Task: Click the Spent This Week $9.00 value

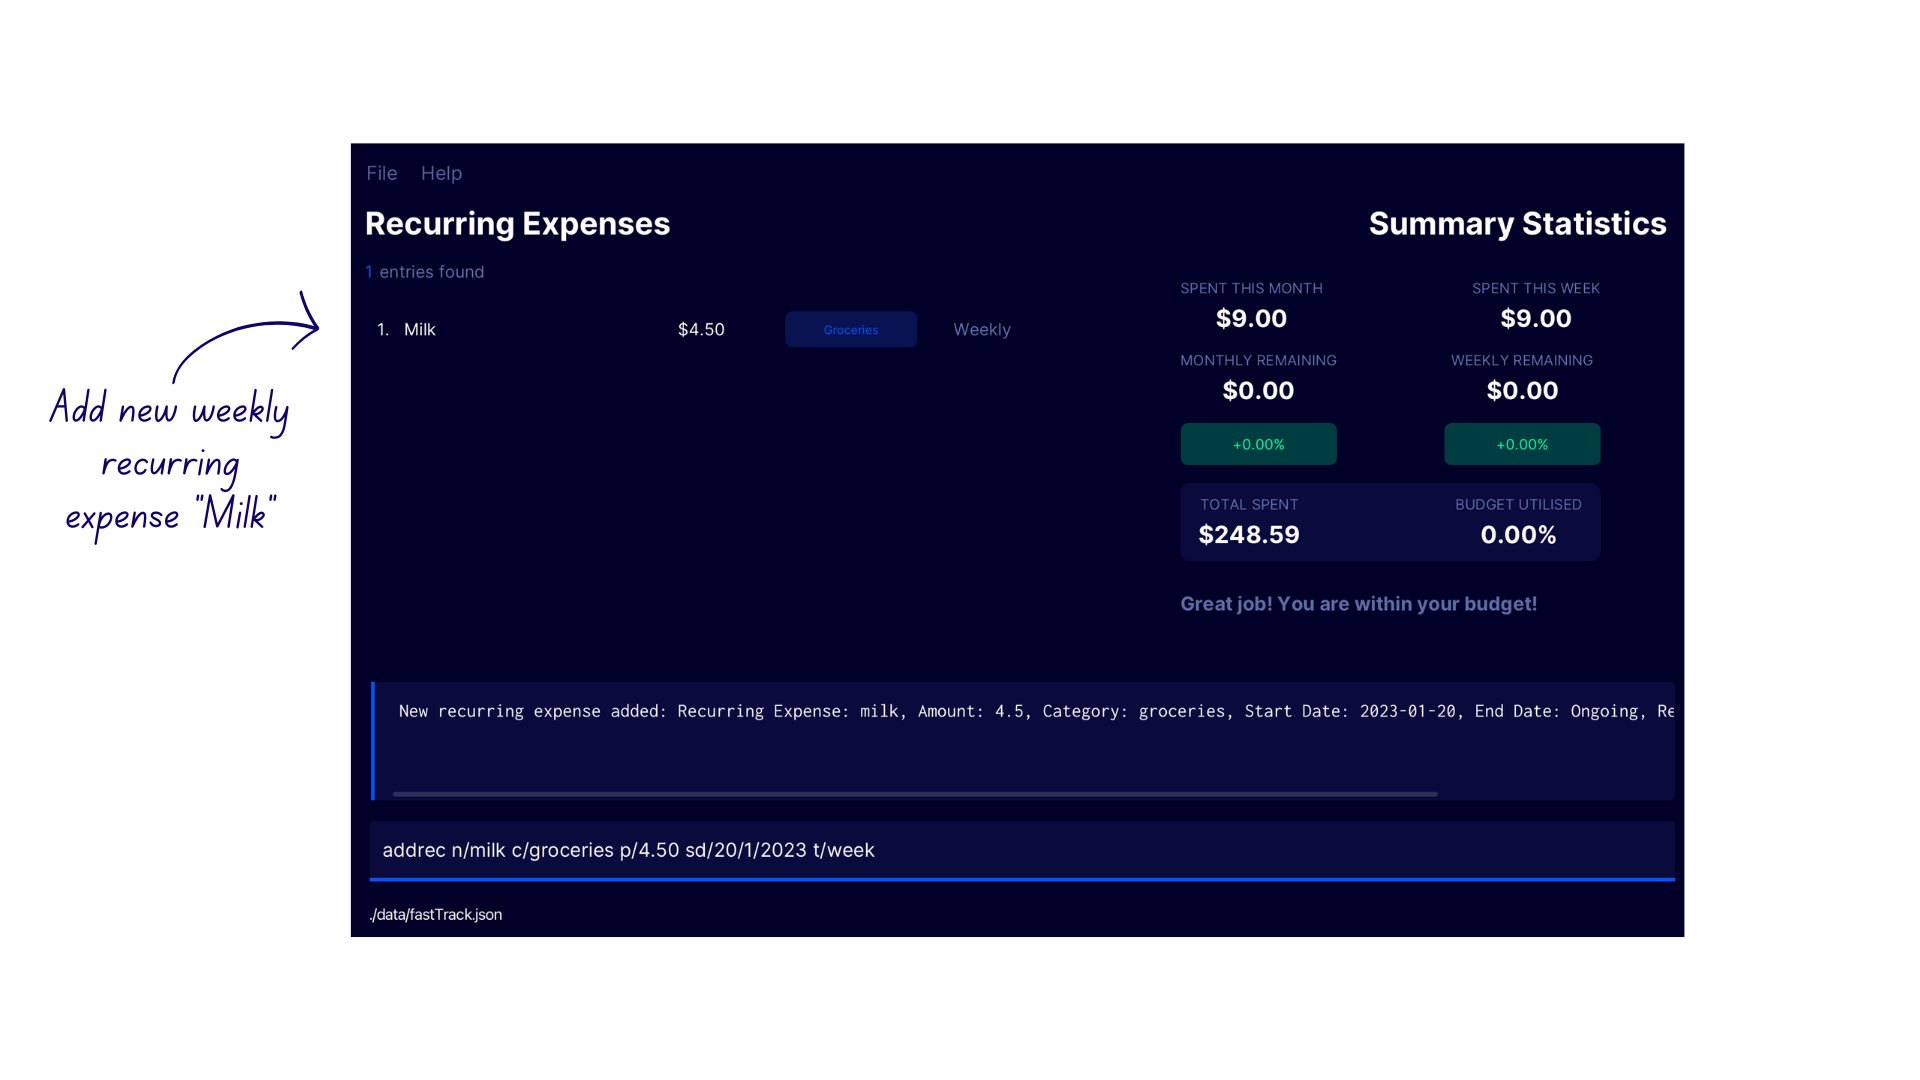Action: point(1535,319)
